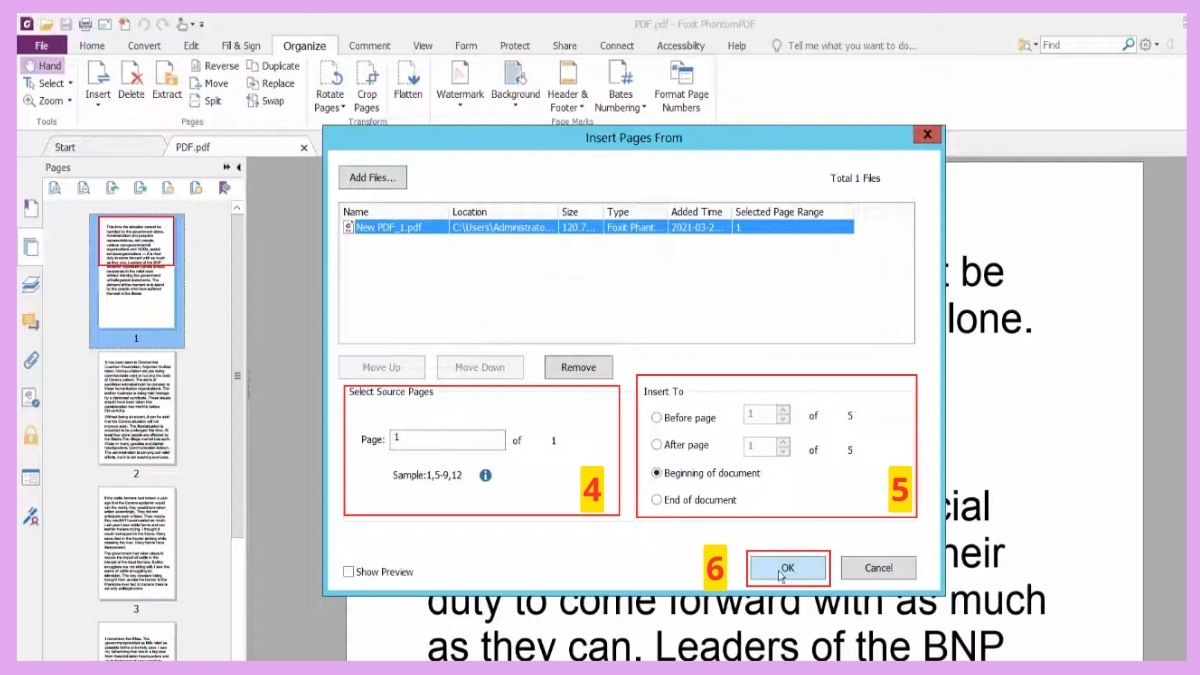Click the Move pages tool
The image size is (1200, 675).
click(x=209, y=83)
